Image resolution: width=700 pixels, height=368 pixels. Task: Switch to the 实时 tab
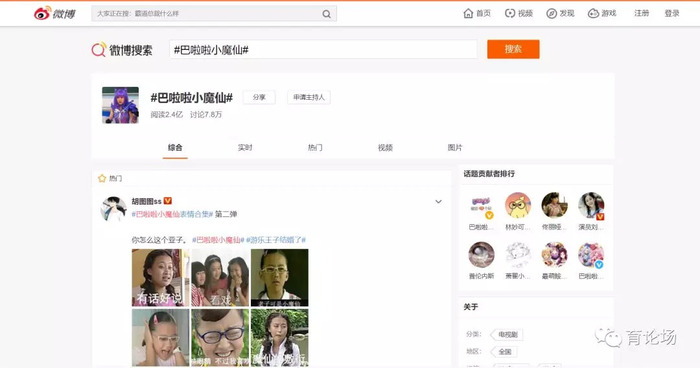click(x=245, y=147)
